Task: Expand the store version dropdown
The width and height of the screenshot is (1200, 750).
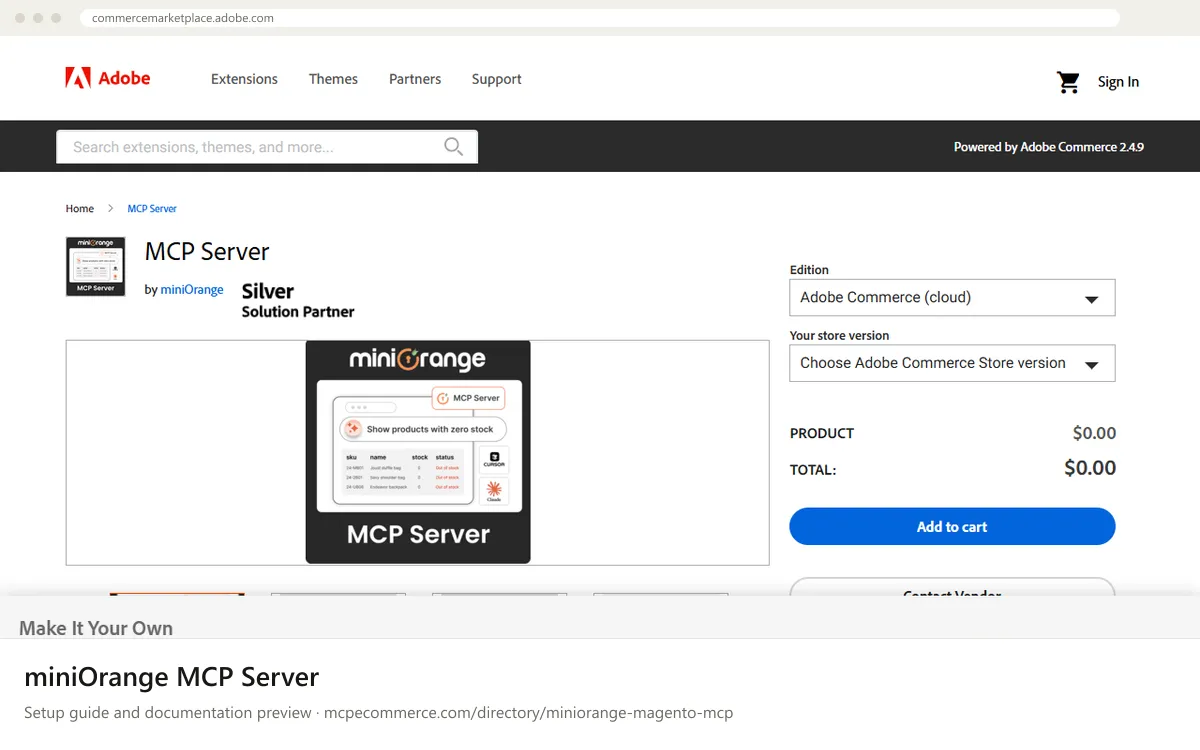Action: [952, 363]
